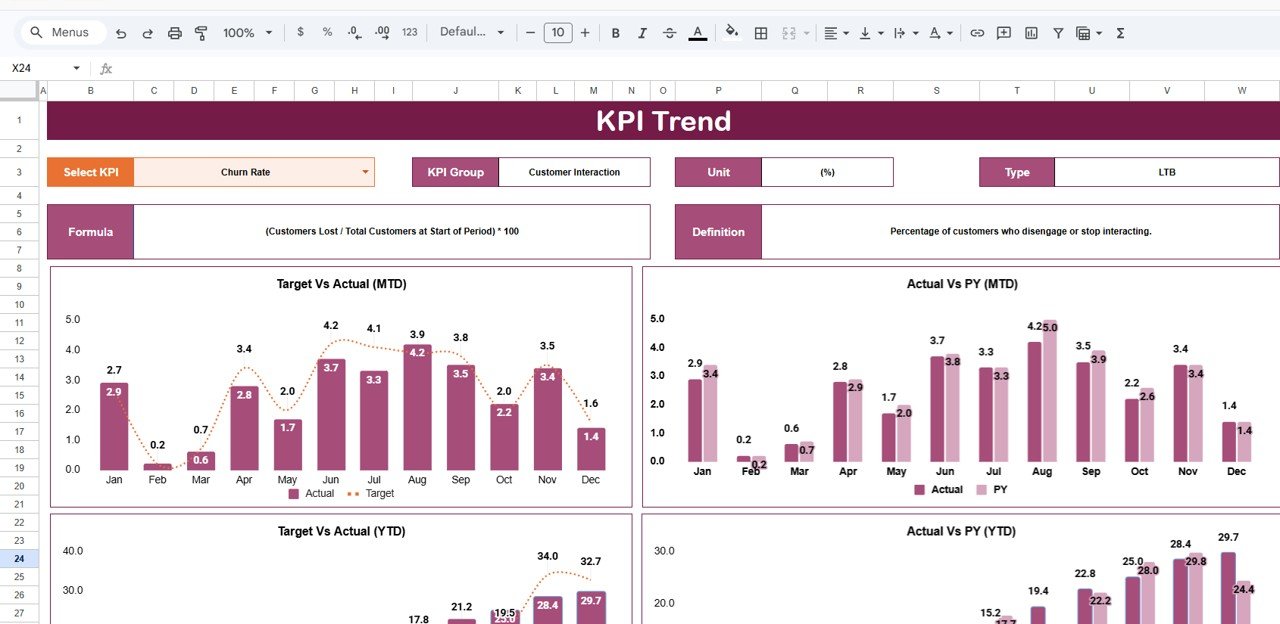Open the Churn Rate KPI dropdown
The width and height of the screenshot is (1280, 624).
[364, 171]
